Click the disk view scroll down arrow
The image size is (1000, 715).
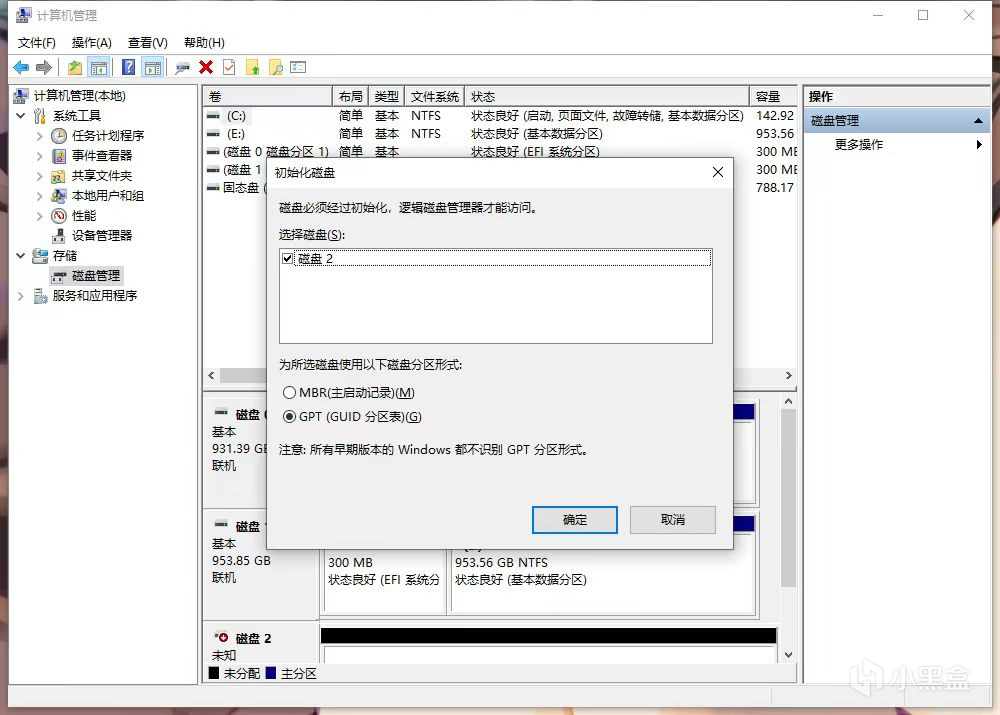(x=788, y=655)
